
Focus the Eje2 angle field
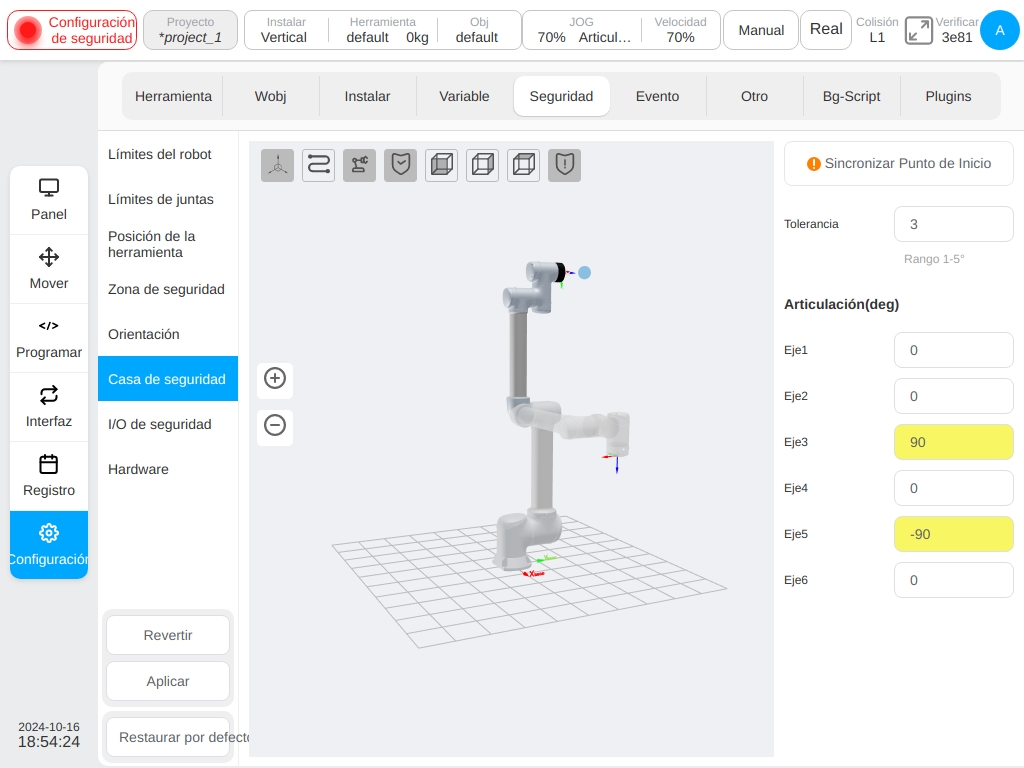click(x=953, y=396)
